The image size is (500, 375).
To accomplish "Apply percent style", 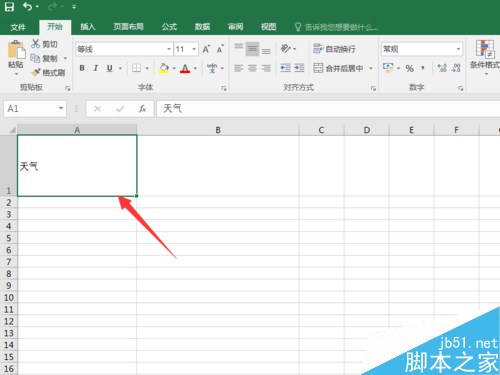I will tap(410, 68).
